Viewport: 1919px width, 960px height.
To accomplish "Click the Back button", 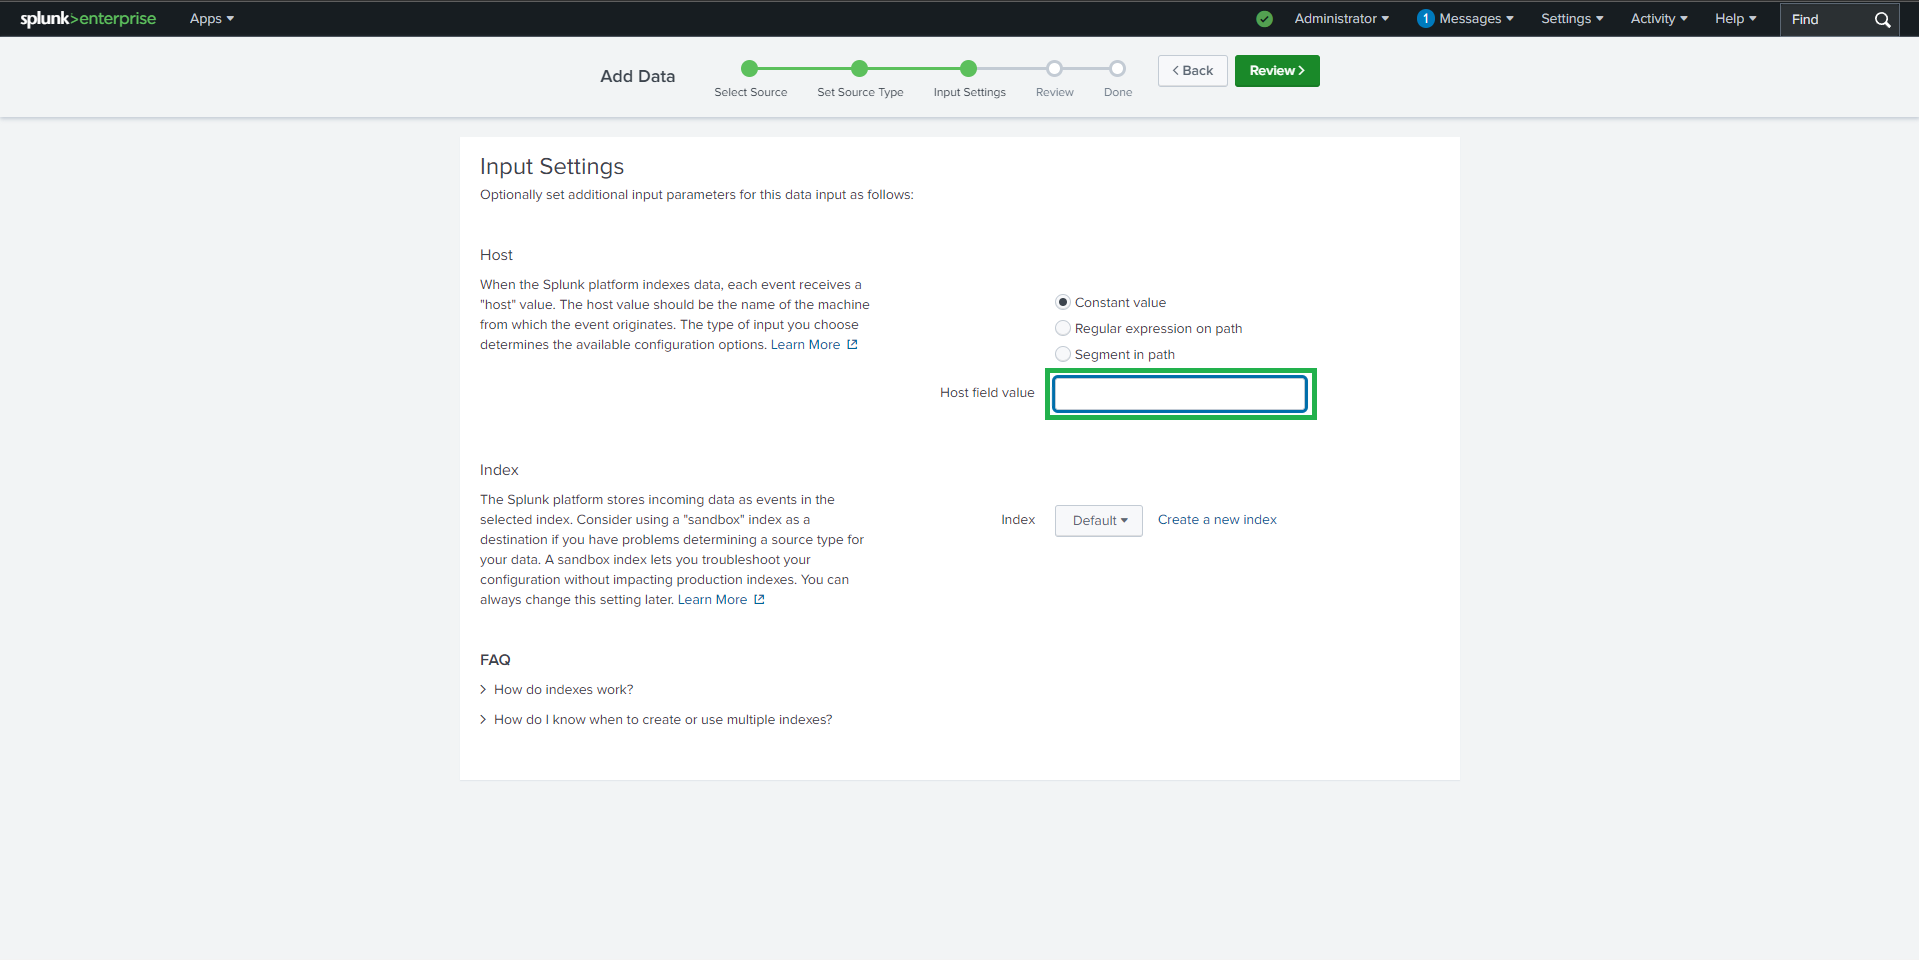I will click(1192, 70).
